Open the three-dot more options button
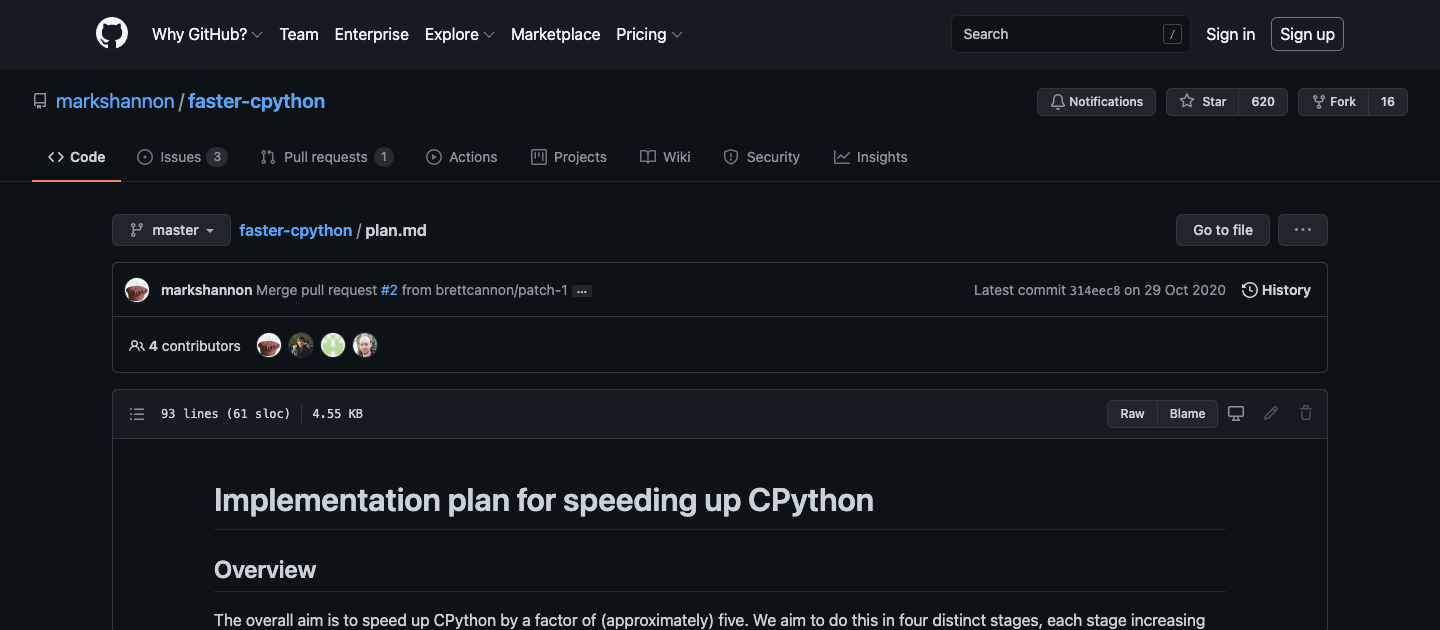The image size is (1440, 630). [1302, 230]
